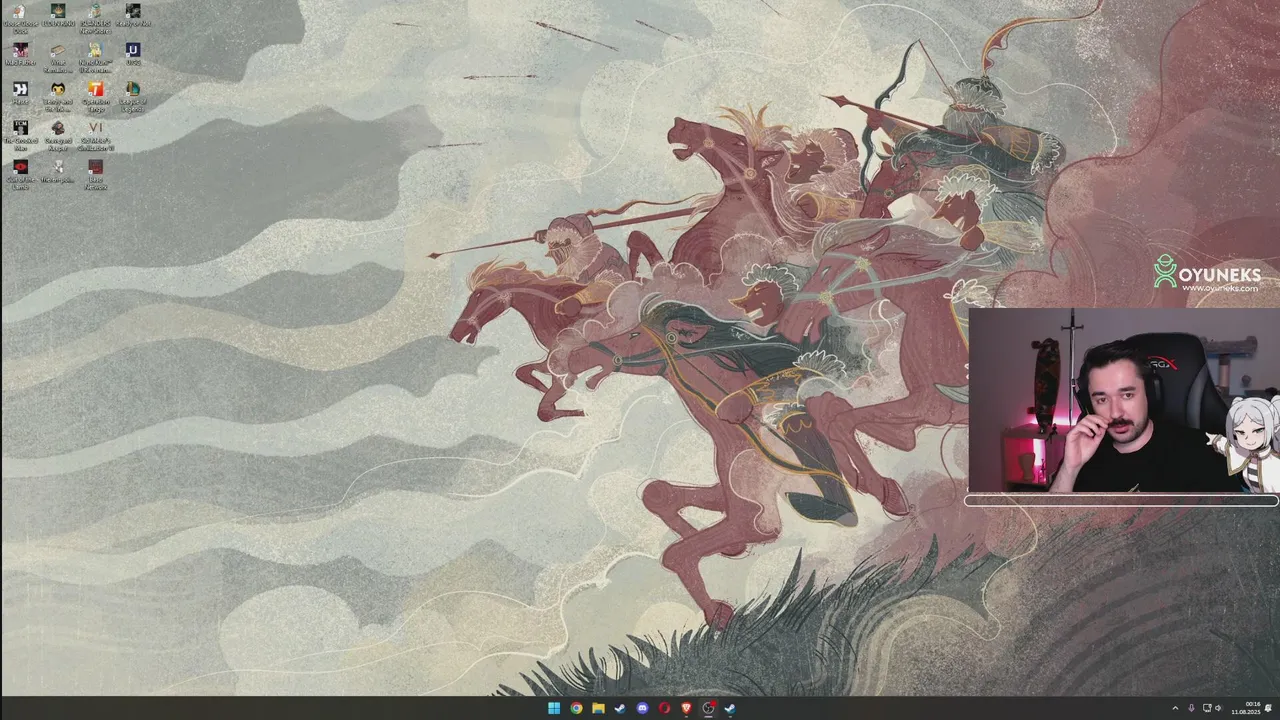Click the Steam icon beside File Explorer
The height and width of the screenshot is (720, 1280).
pos(620,708)
